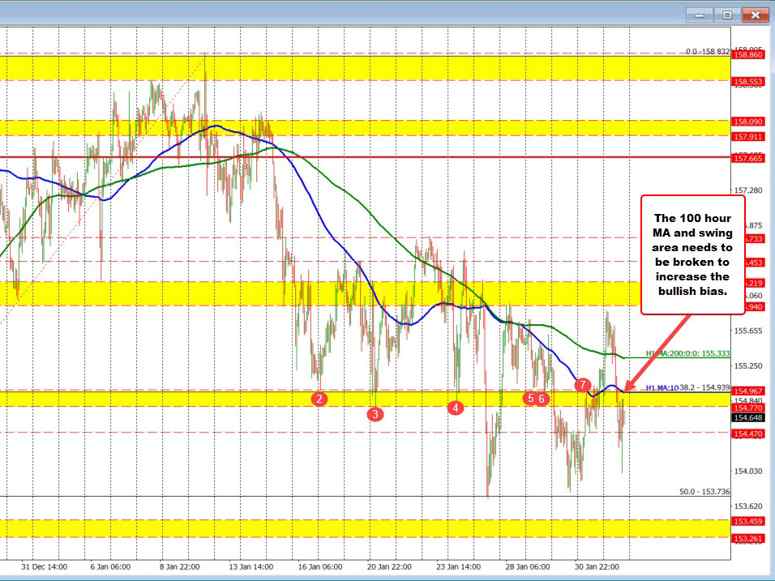Click the 13 Jan 14:00 time label
775x581 pixels.
251,567
